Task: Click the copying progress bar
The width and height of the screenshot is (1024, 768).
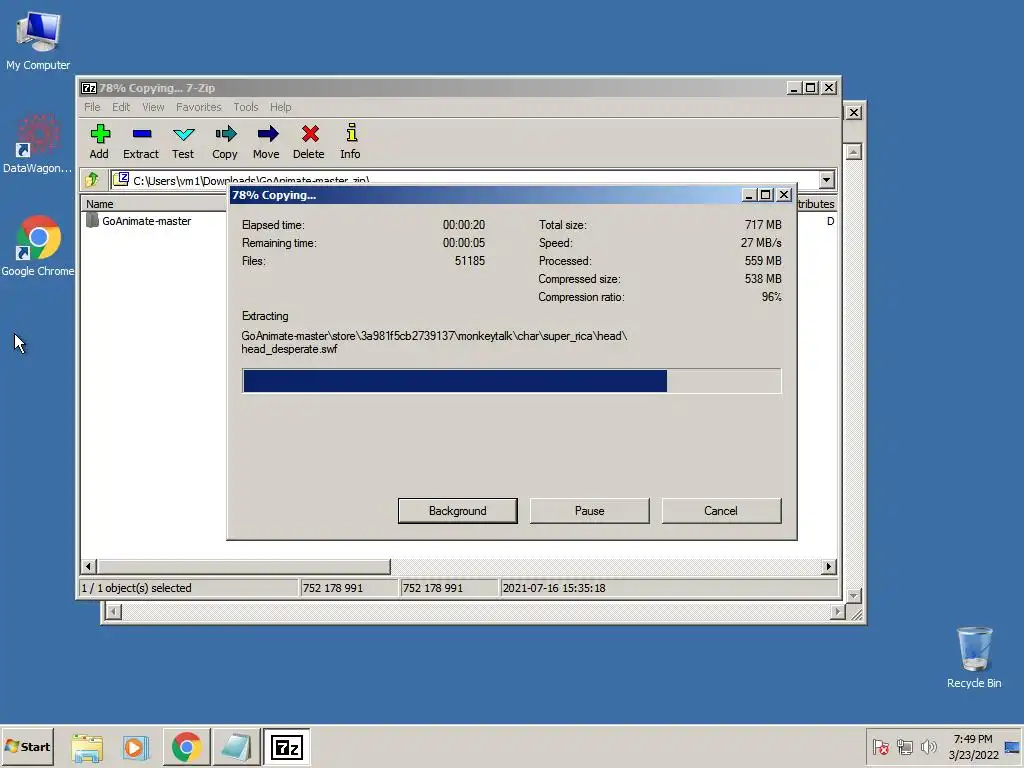Action: [x=511, y=381]
